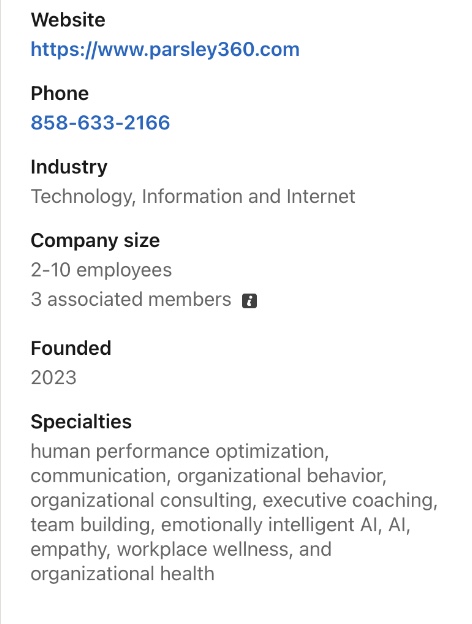This screenshot has height=624, width=472.
Task: Select the Industry heading label
Action: pos(69,168)
